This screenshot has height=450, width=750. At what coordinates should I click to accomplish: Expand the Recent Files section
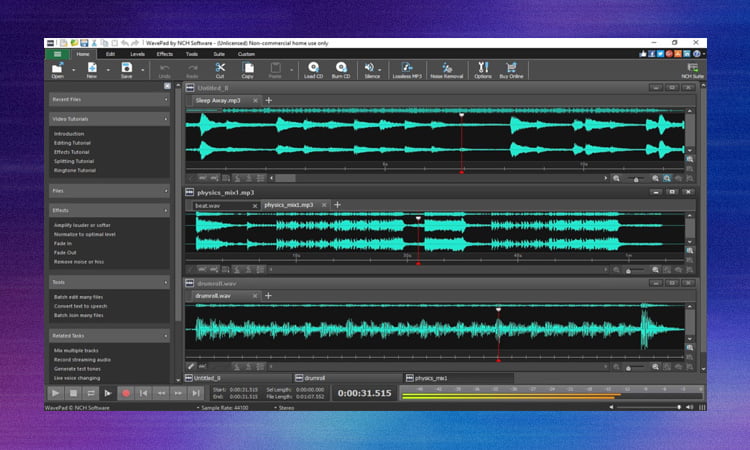click(166, 100)
